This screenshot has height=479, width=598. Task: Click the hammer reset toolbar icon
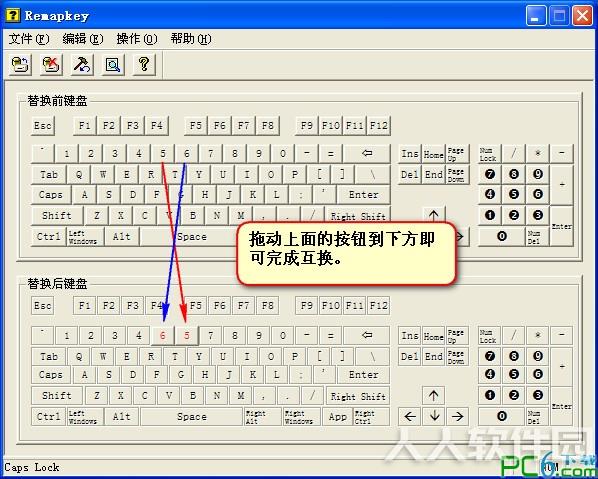tap(82, 64)
